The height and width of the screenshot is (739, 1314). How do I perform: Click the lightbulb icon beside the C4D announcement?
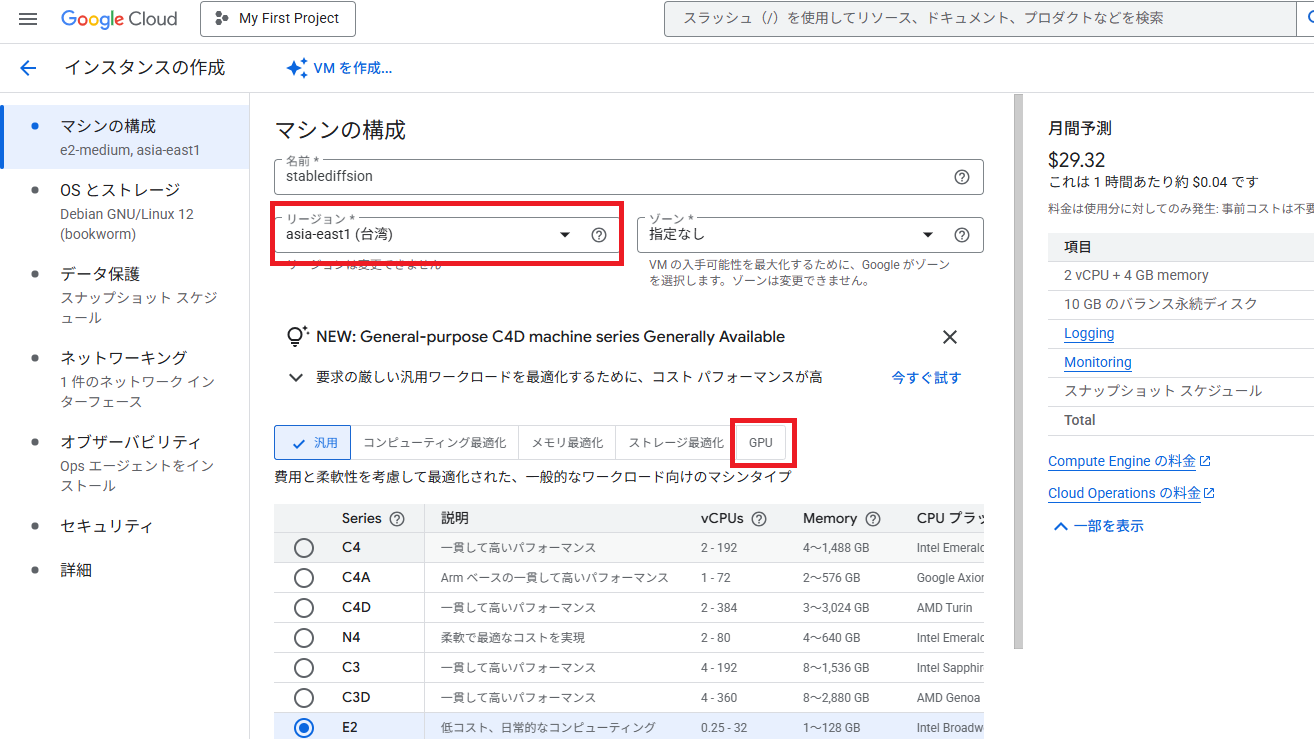(x=296, y=337)
